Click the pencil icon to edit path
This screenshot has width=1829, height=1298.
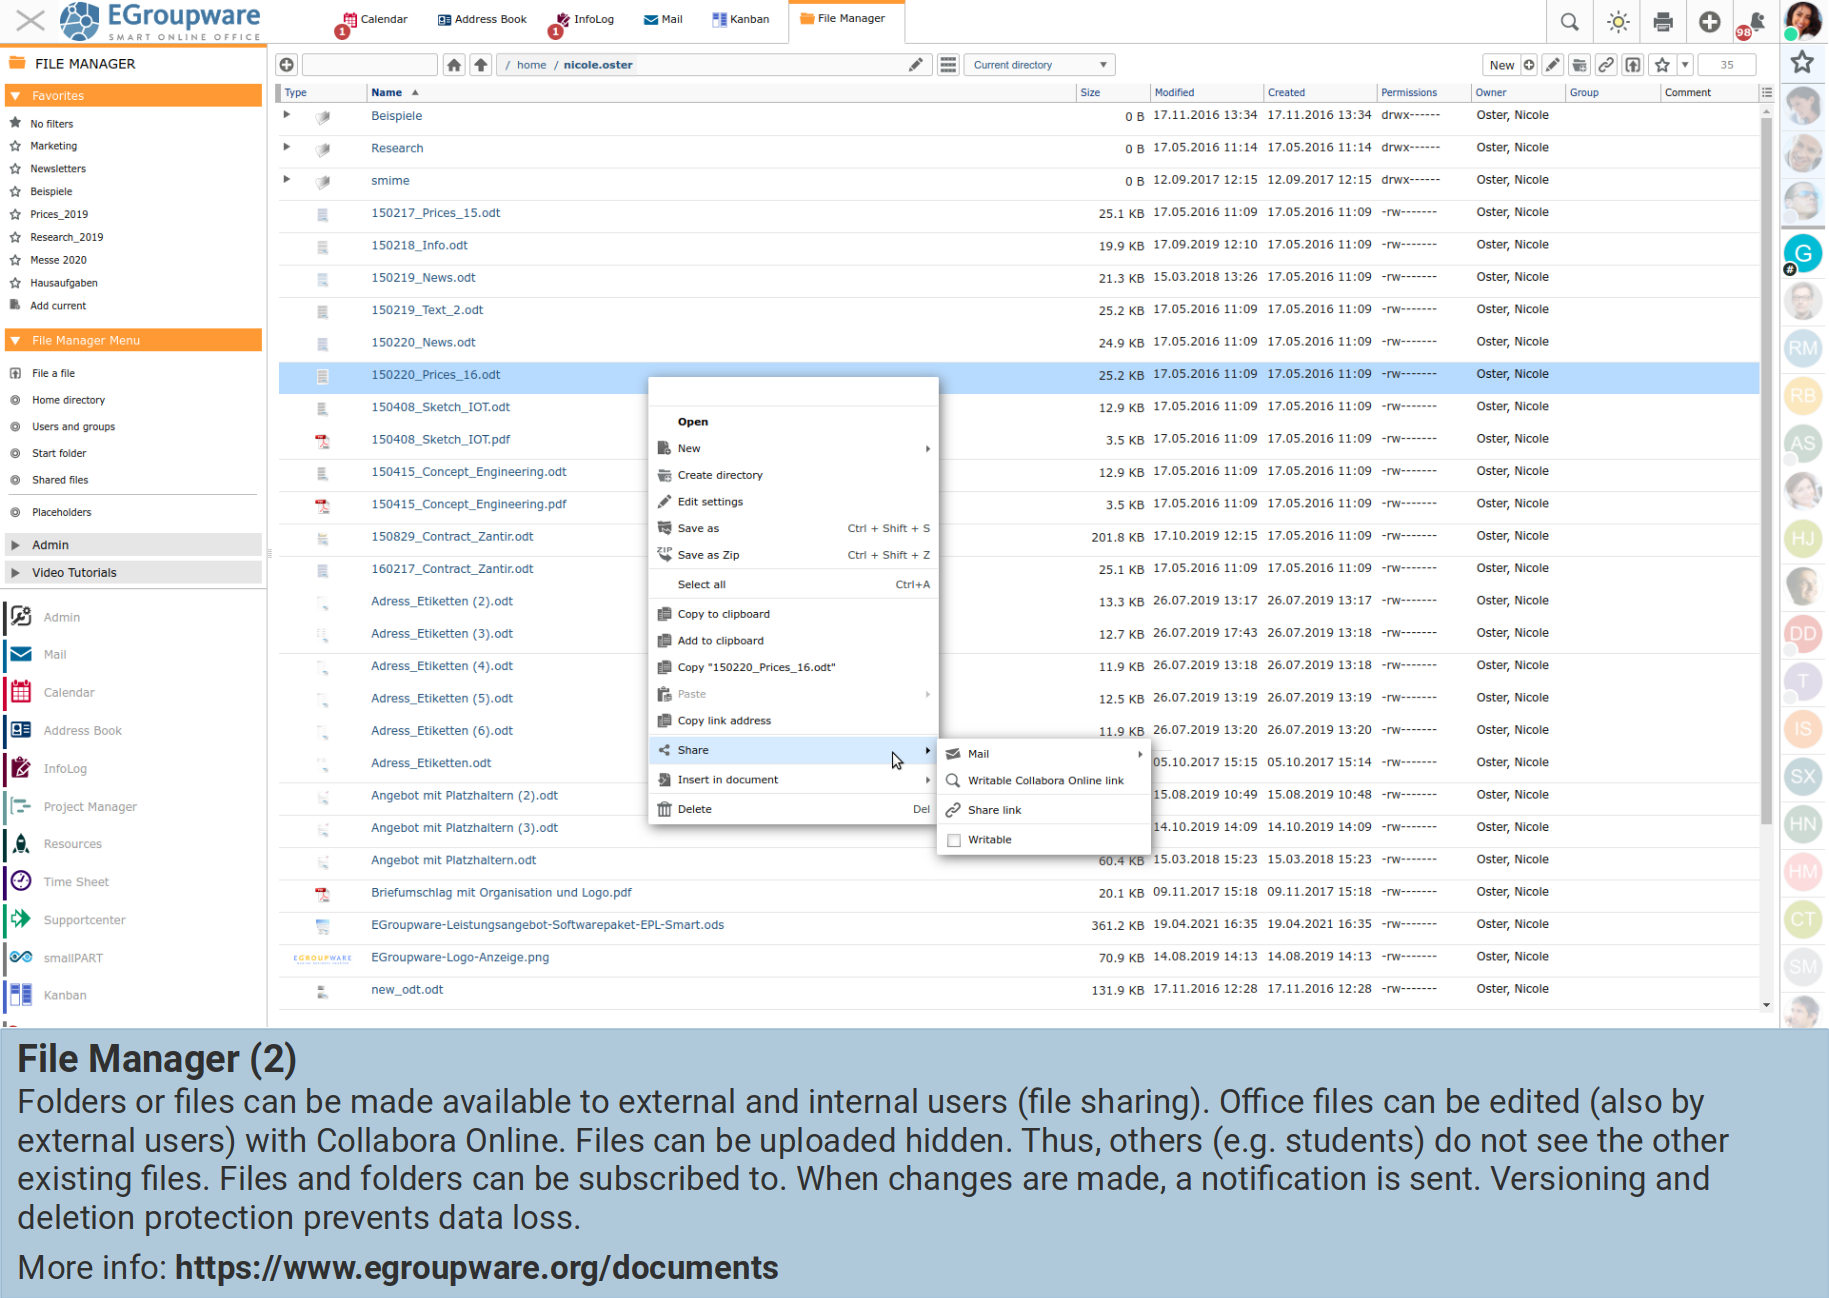pos(915,65)
